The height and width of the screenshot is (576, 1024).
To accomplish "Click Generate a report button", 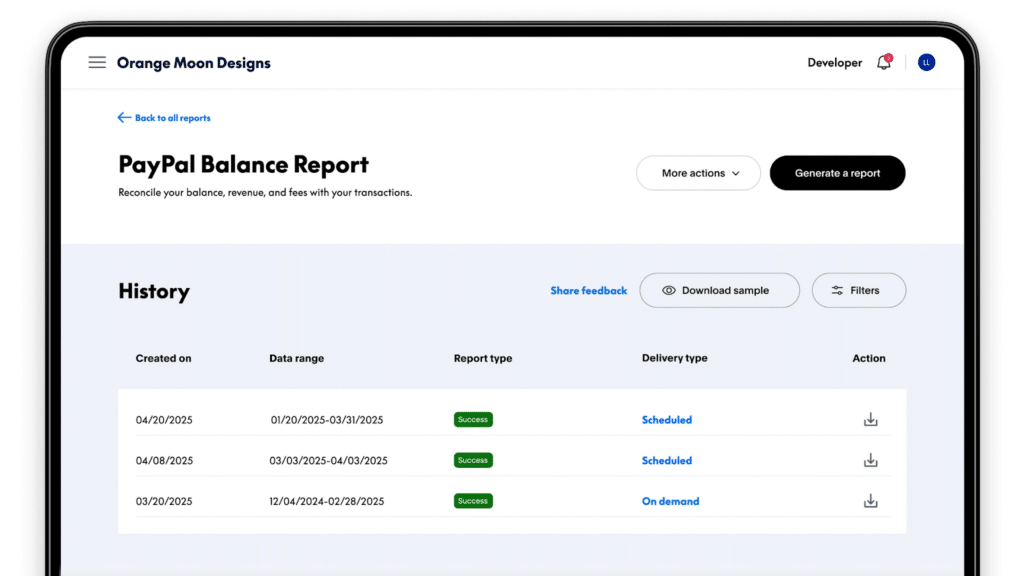I will [x=837, y=173].
